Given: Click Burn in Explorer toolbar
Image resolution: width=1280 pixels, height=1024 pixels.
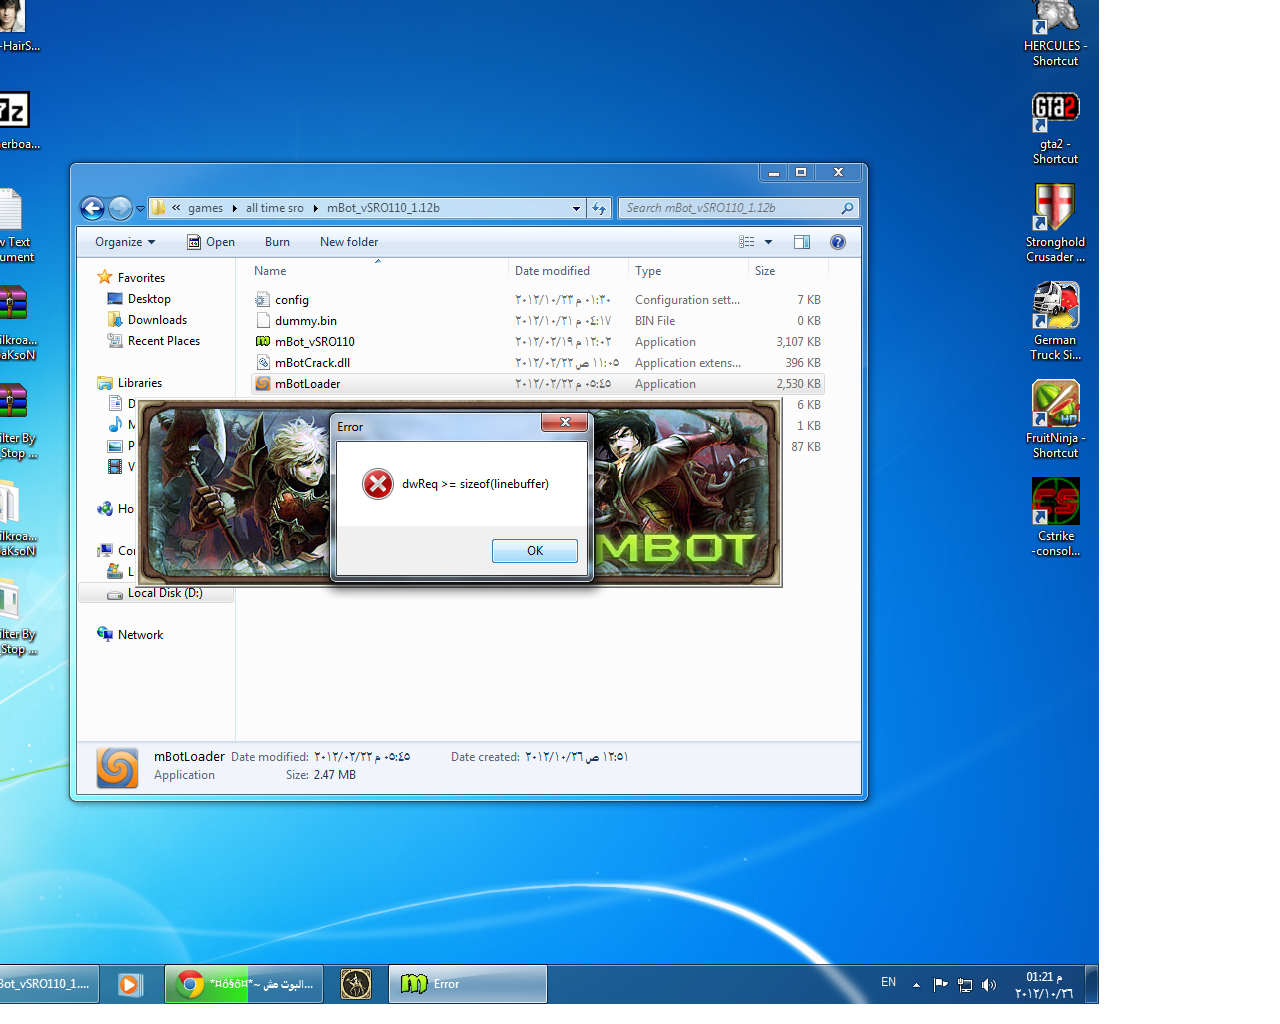Looking at the screenshot, I should click(x=277, y=242).
